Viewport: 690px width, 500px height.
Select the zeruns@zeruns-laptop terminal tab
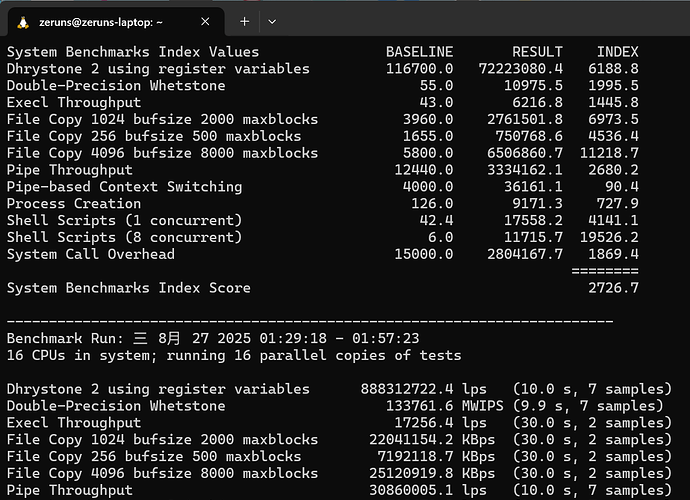point(116,22)
